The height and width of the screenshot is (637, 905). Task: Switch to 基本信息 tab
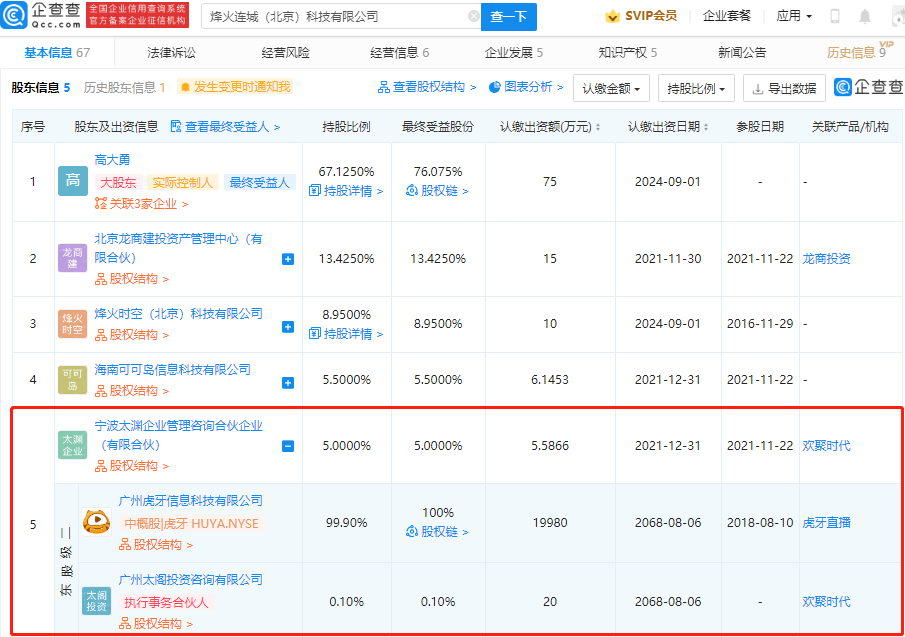57,53
